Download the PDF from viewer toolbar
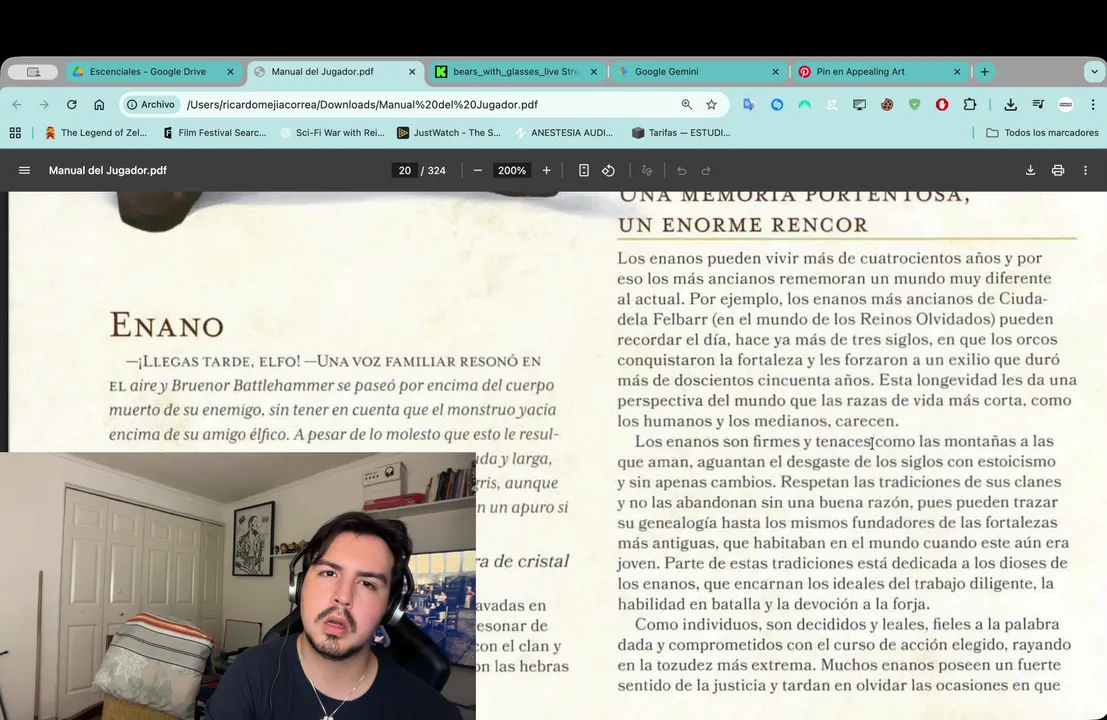The height and width of the screenshot is (720, 1107). (x=1030, y=170)
